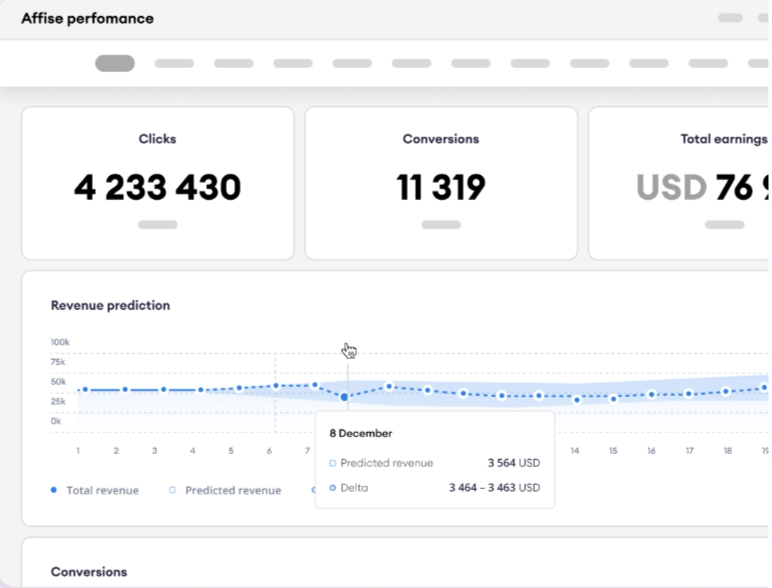Viewport: 772px width, 588px height.
Task: Click the gray pill under the Clicks value
Action: tap(158, 225)
